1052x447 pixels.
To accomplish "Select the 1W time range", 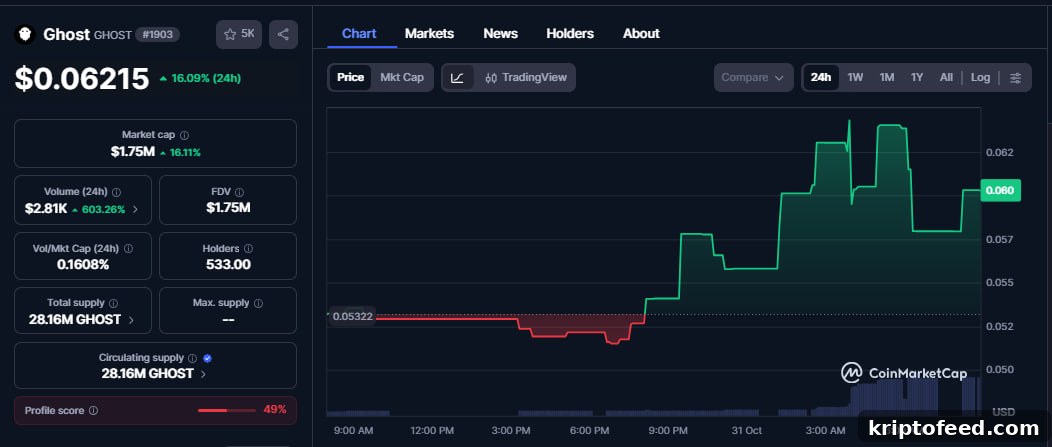I will coord(855,78).
